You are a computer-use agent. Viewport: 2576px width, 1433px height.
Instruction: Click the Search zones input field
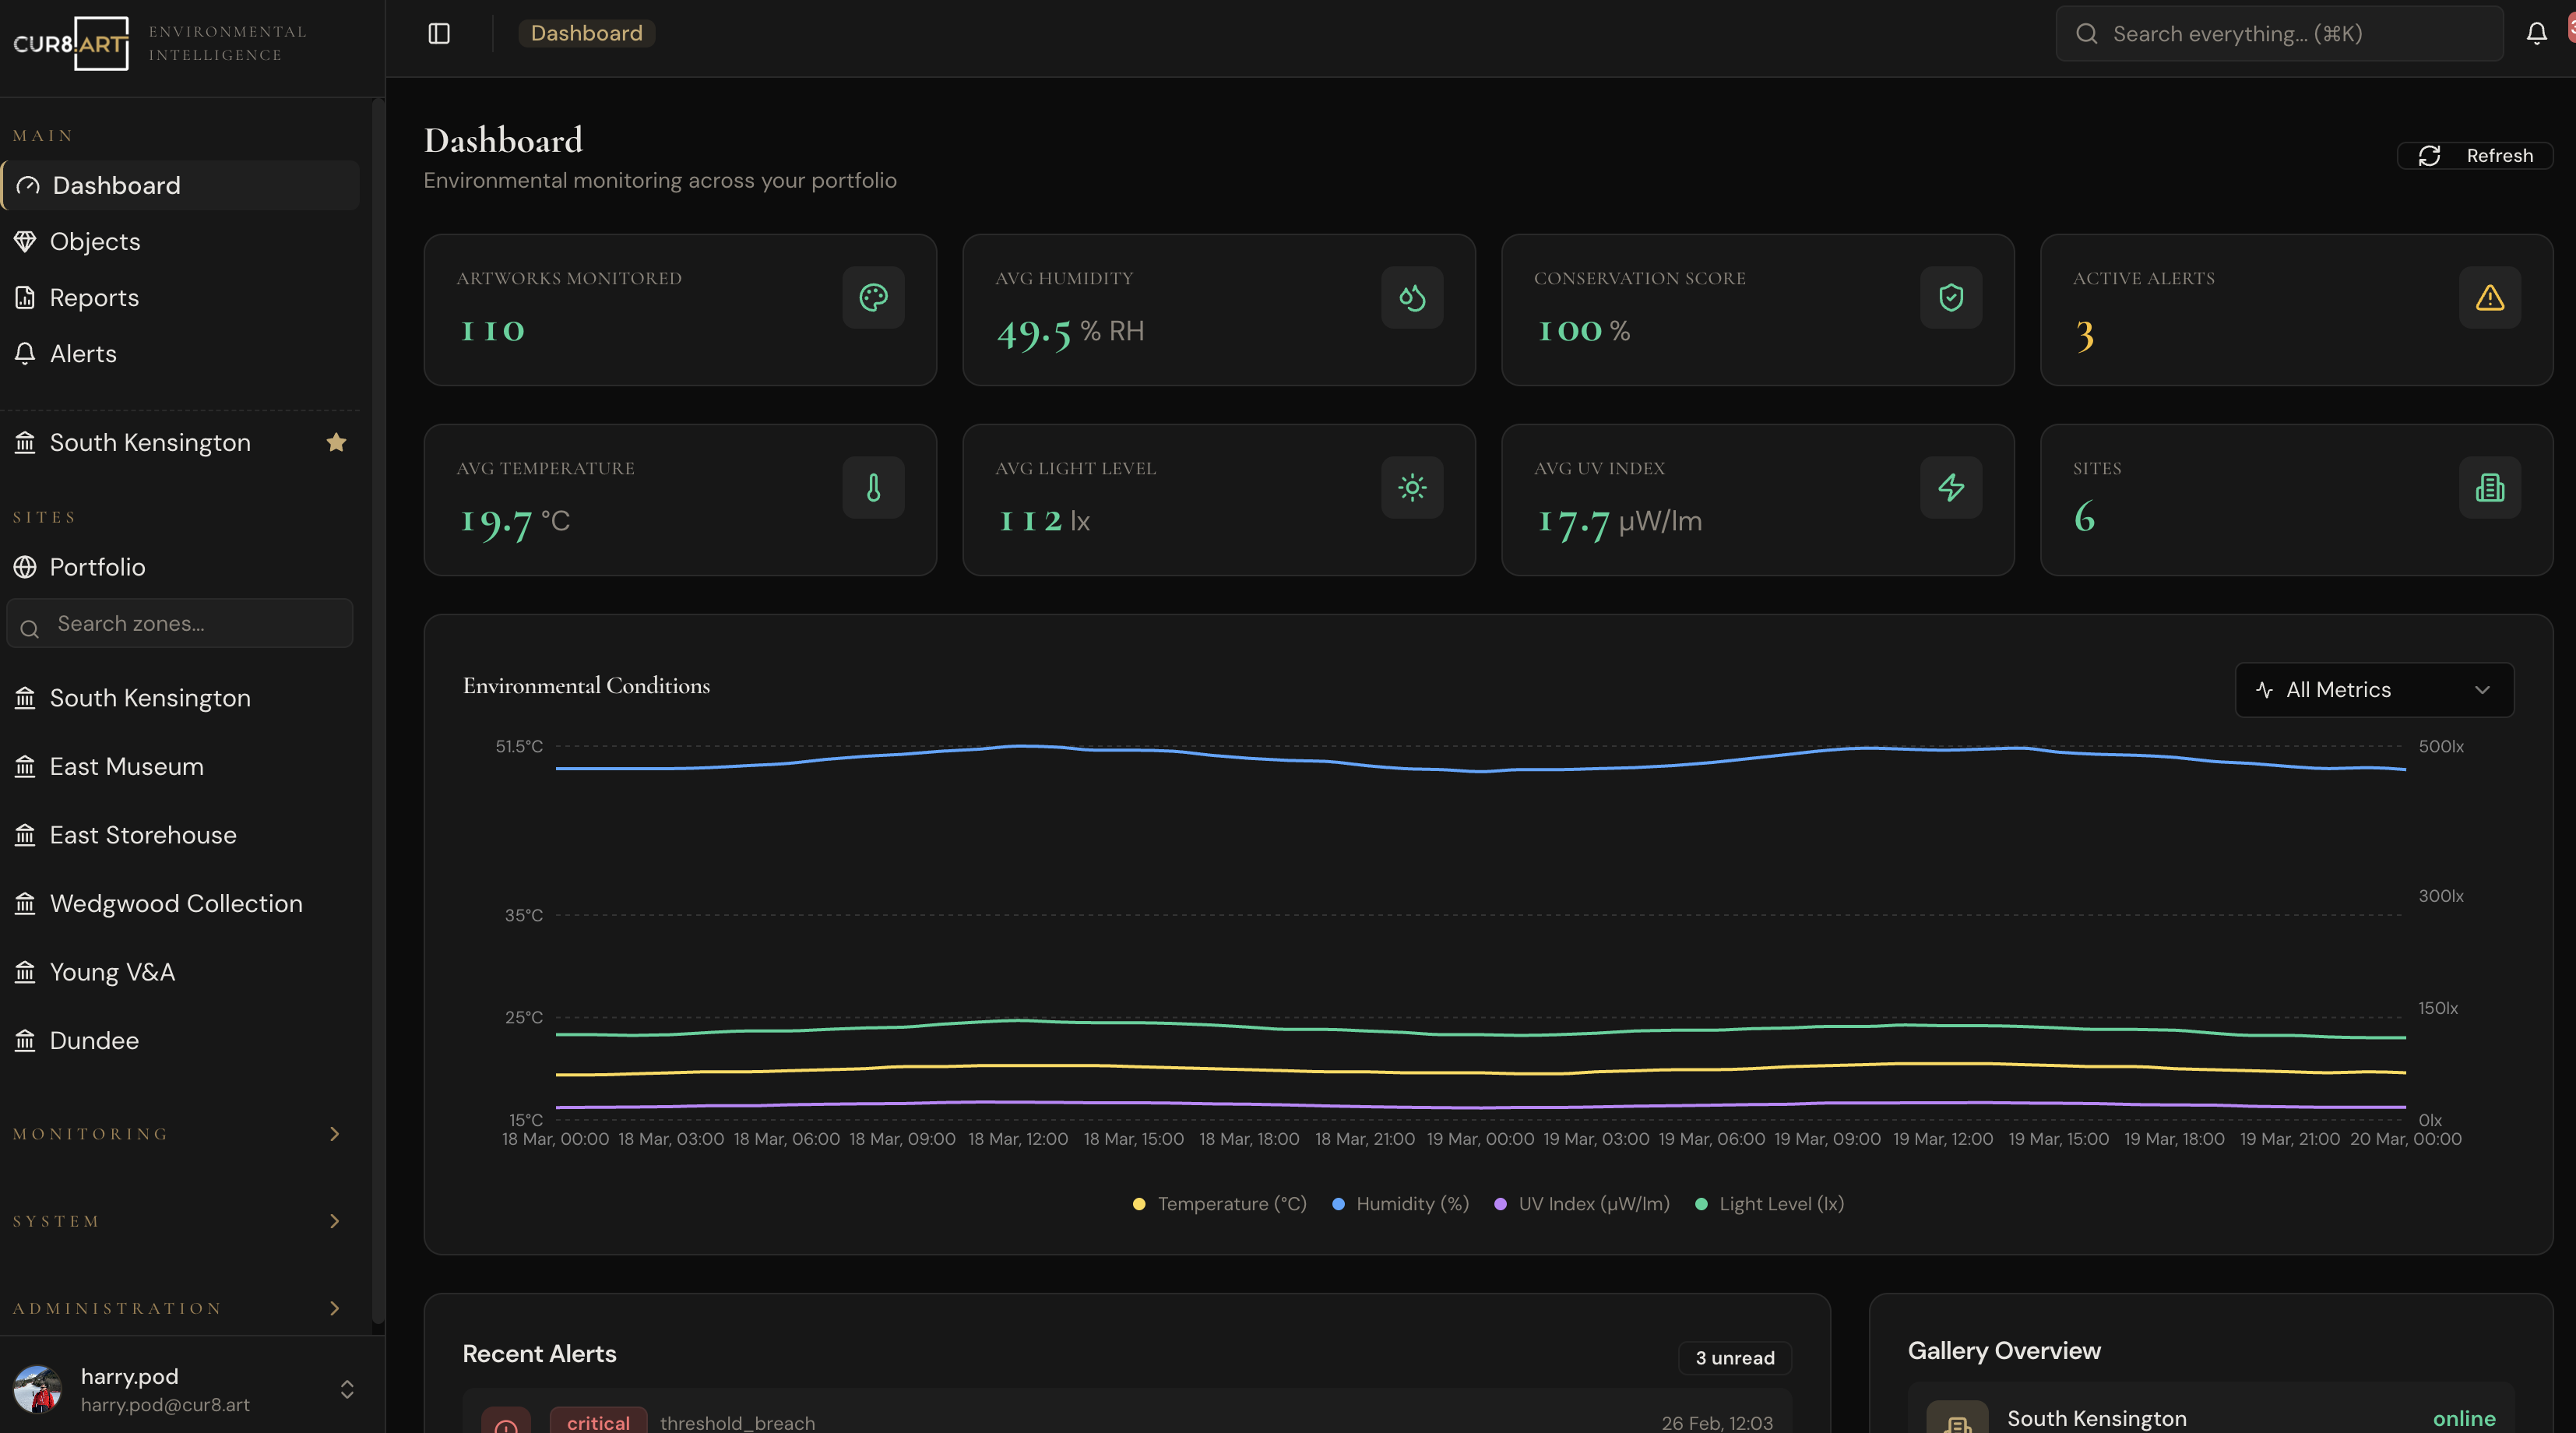[179, 622]
